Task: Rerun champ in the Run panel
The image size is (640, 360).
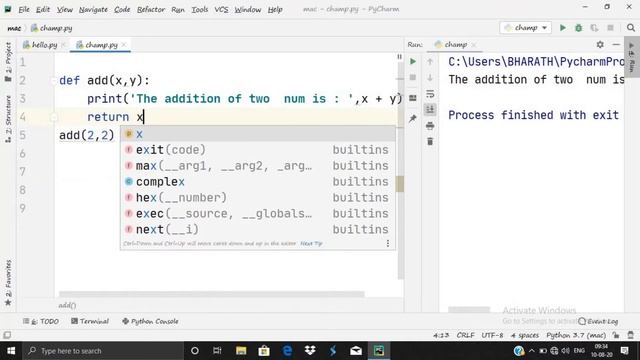Action: 413,62
